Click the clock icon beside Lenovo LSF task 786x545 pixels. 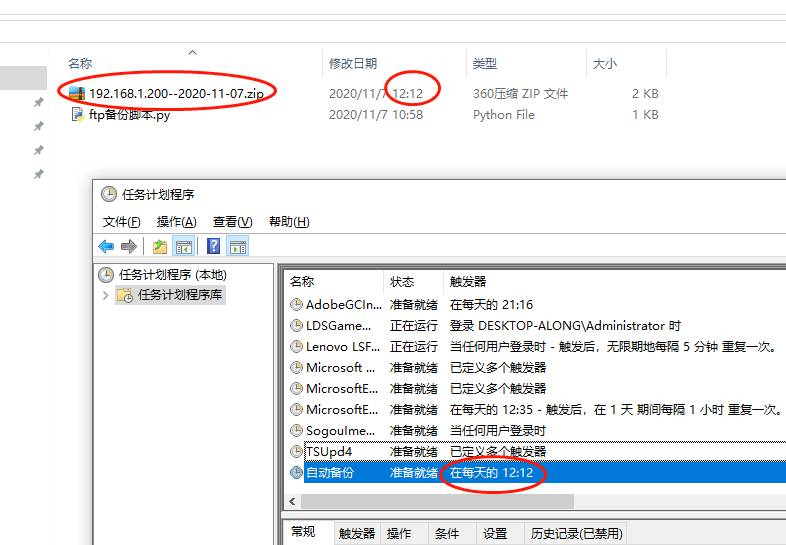click(x=296, y=346)
